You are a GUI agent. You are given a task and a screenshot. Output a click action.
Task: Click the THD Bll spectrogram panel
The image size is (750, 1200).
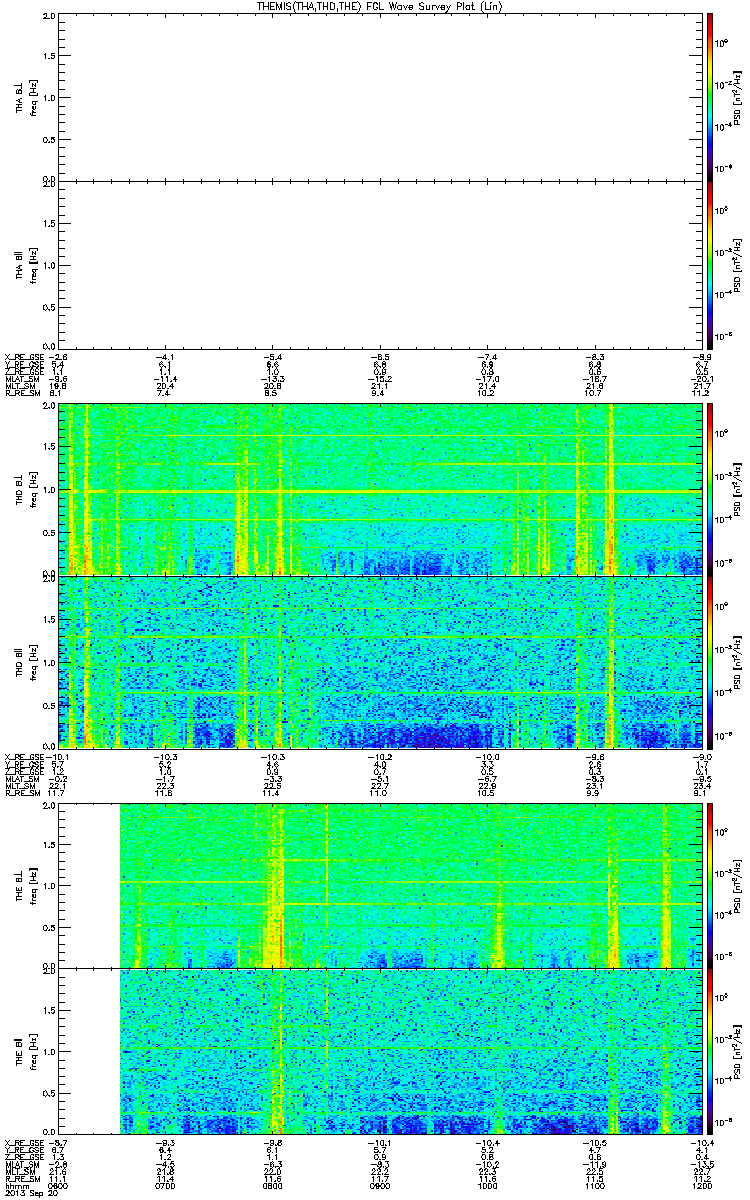click(375, 661)
